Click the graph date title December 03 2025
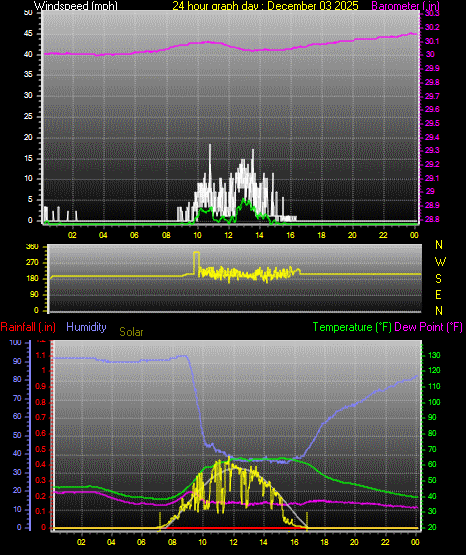466x555 pixels. coord(265,6)
